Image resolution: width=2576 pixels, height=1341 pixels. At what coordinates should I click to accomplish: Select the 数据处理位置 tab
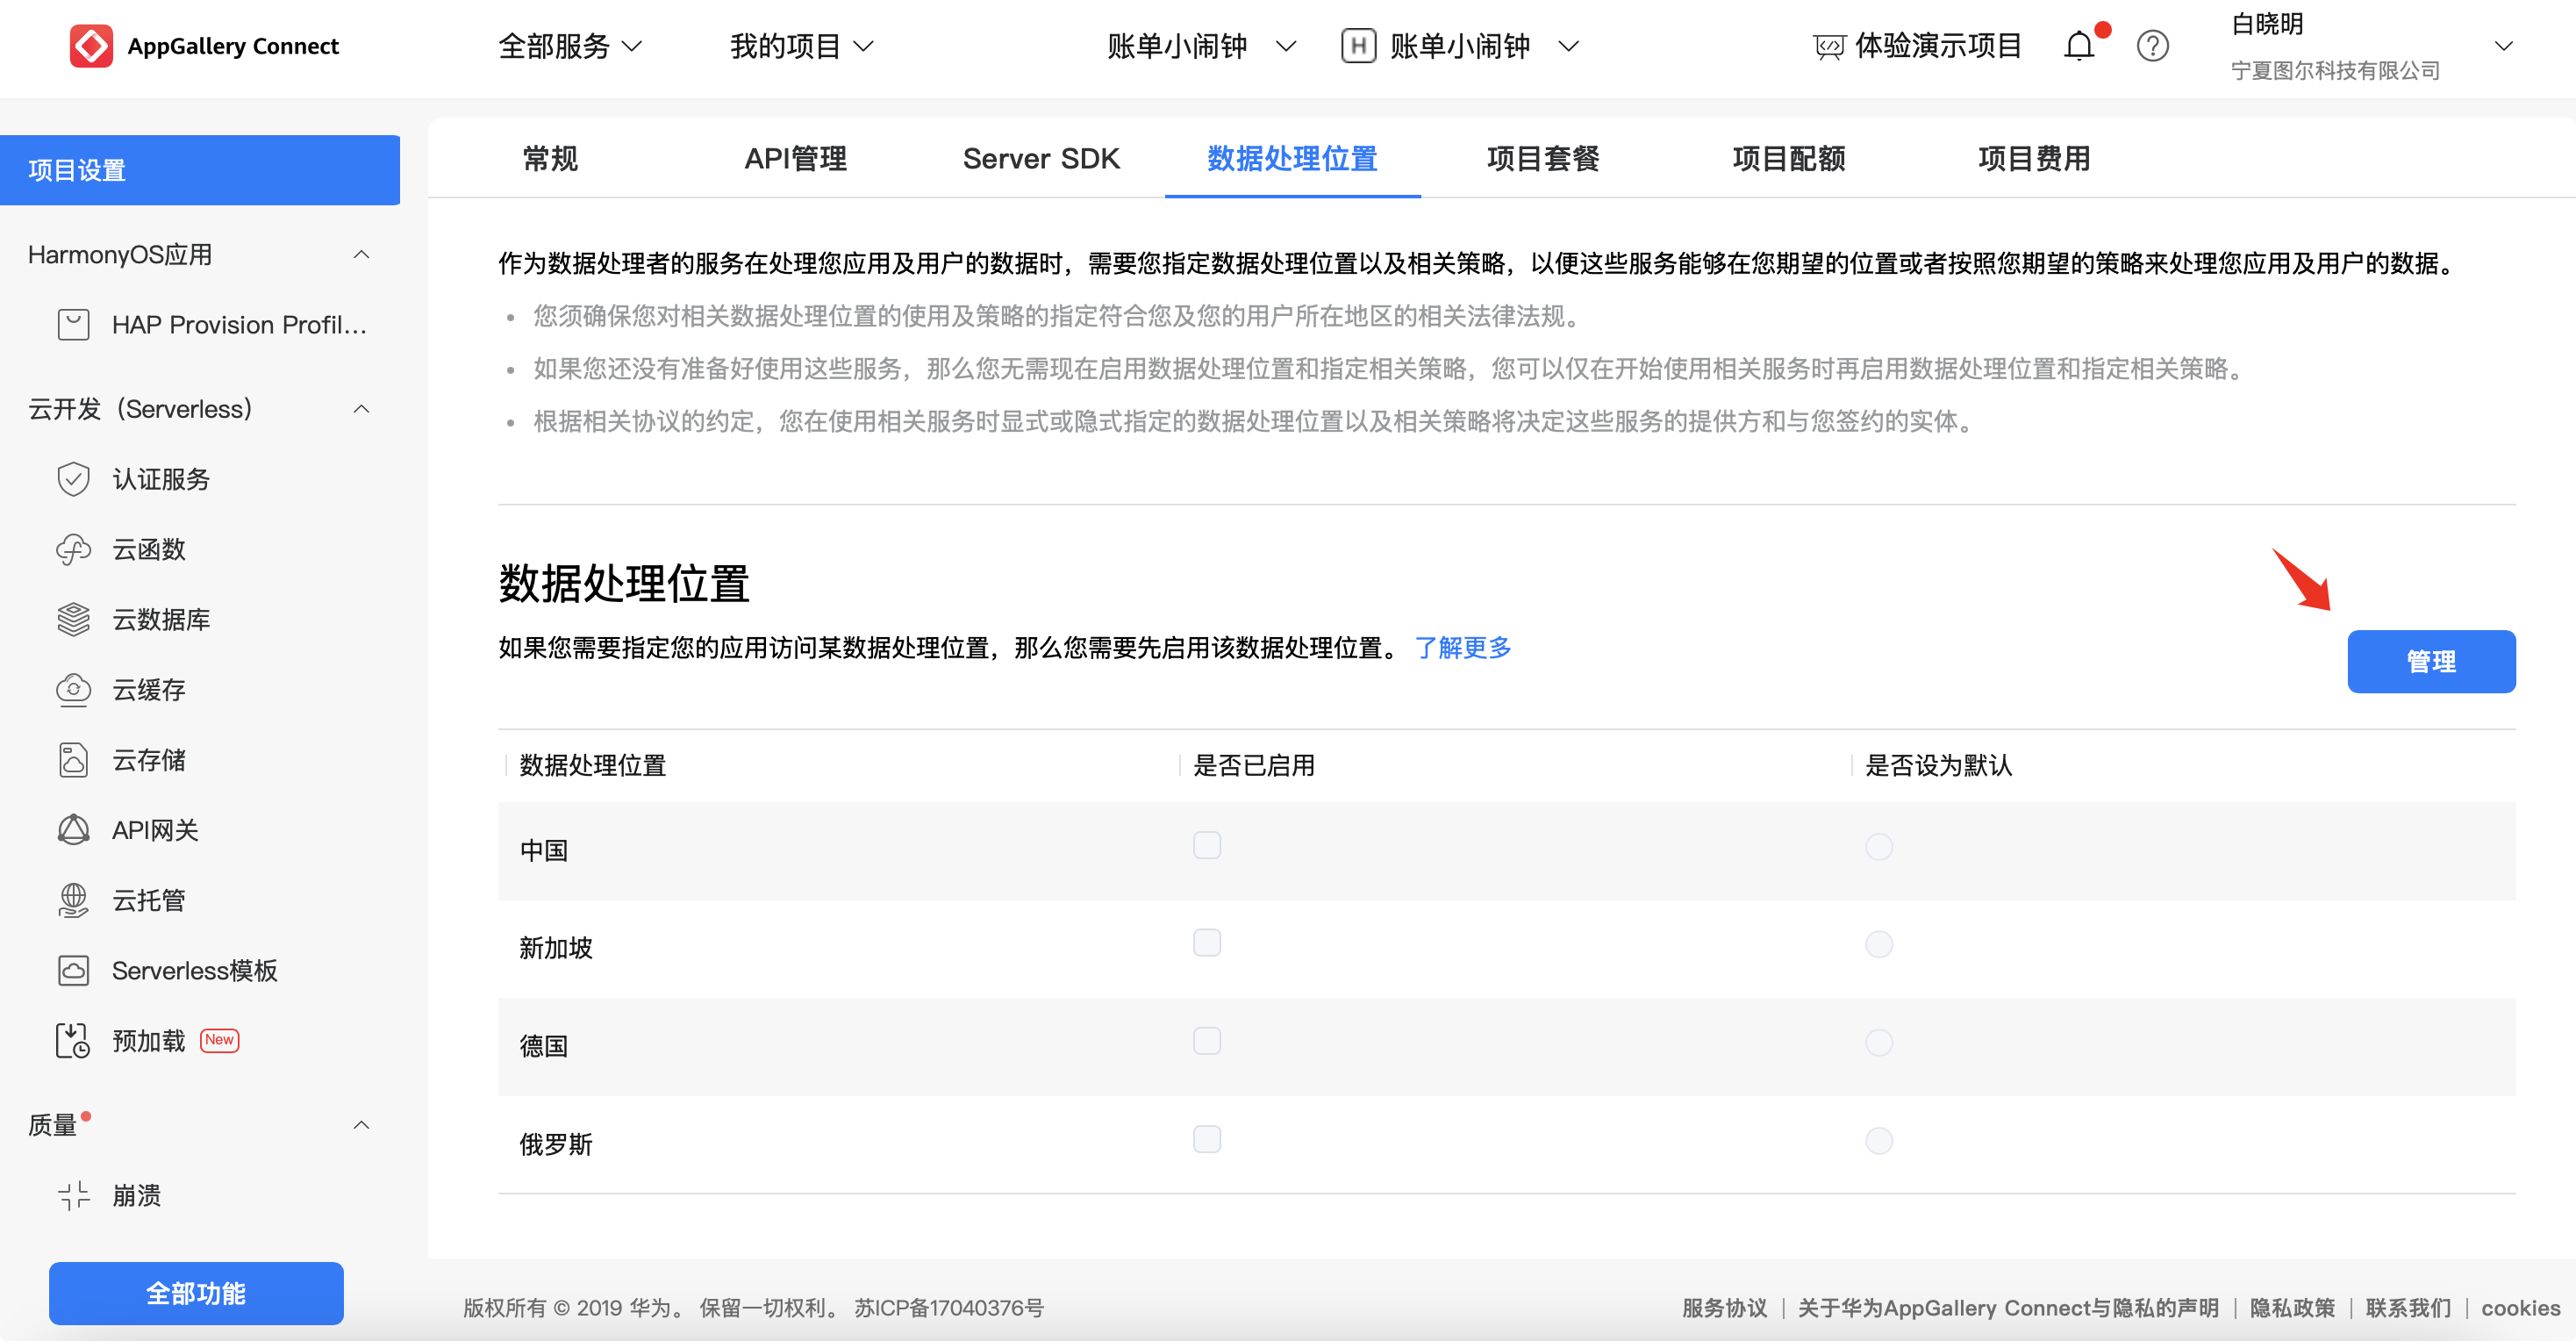click(1292, 159)
